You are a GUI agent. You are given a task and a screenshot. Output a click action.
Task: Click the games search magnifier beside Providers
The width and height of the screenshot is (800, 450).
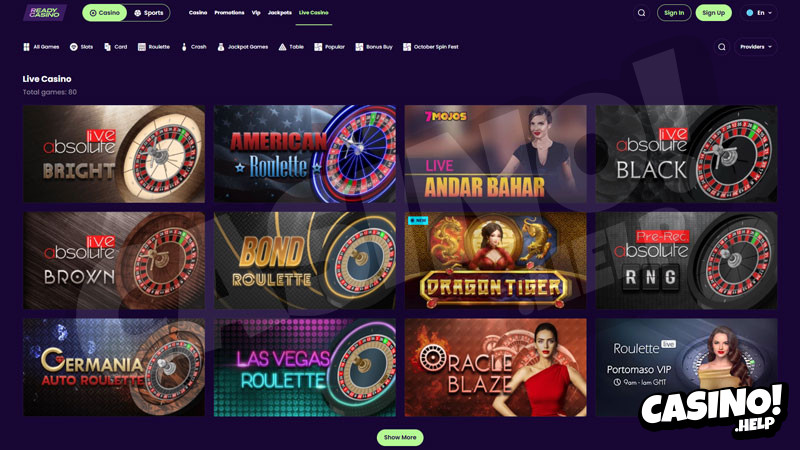[x=721, y=47]
